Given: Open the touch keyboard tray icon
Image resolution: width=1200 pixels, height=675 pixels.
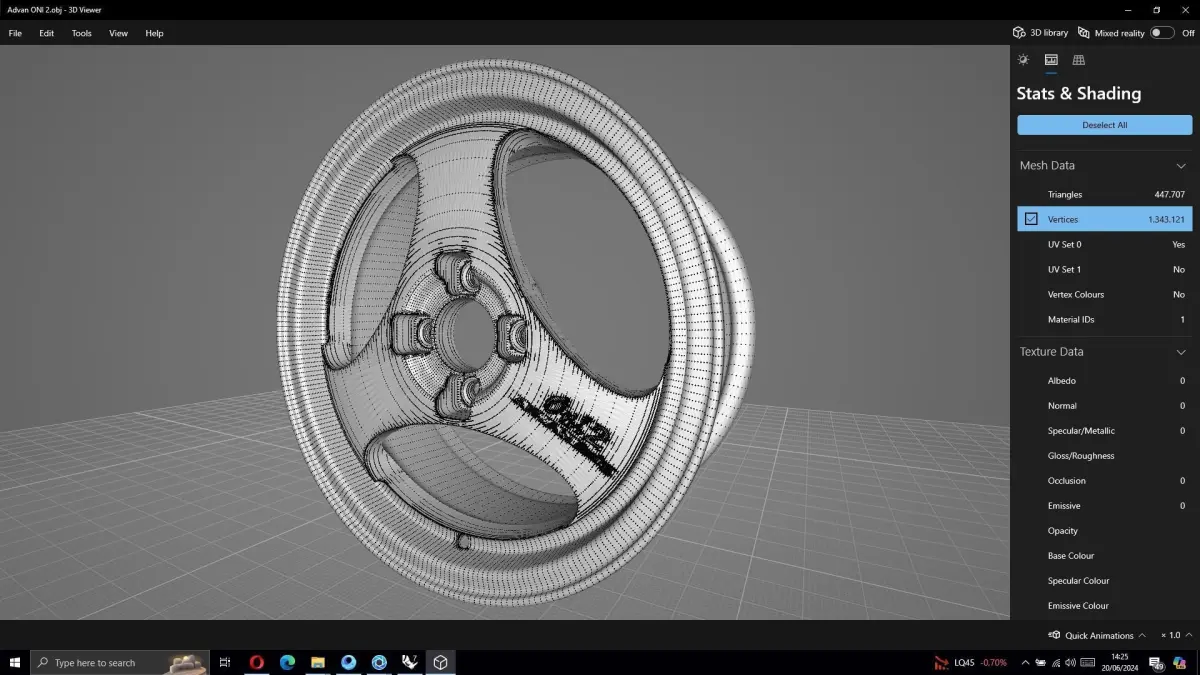Looking at the screenshot, I should (1087, 662).
